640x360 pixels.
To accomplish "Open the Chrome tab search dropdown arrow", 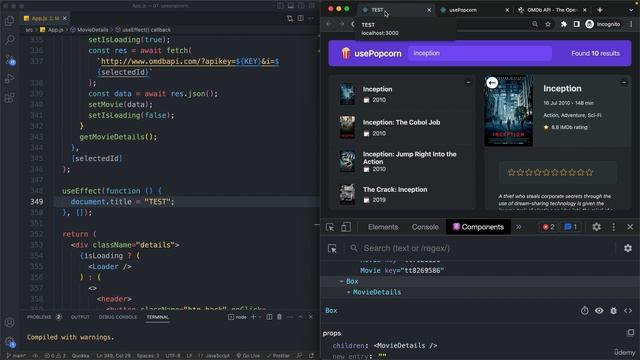I will (631, 10).
